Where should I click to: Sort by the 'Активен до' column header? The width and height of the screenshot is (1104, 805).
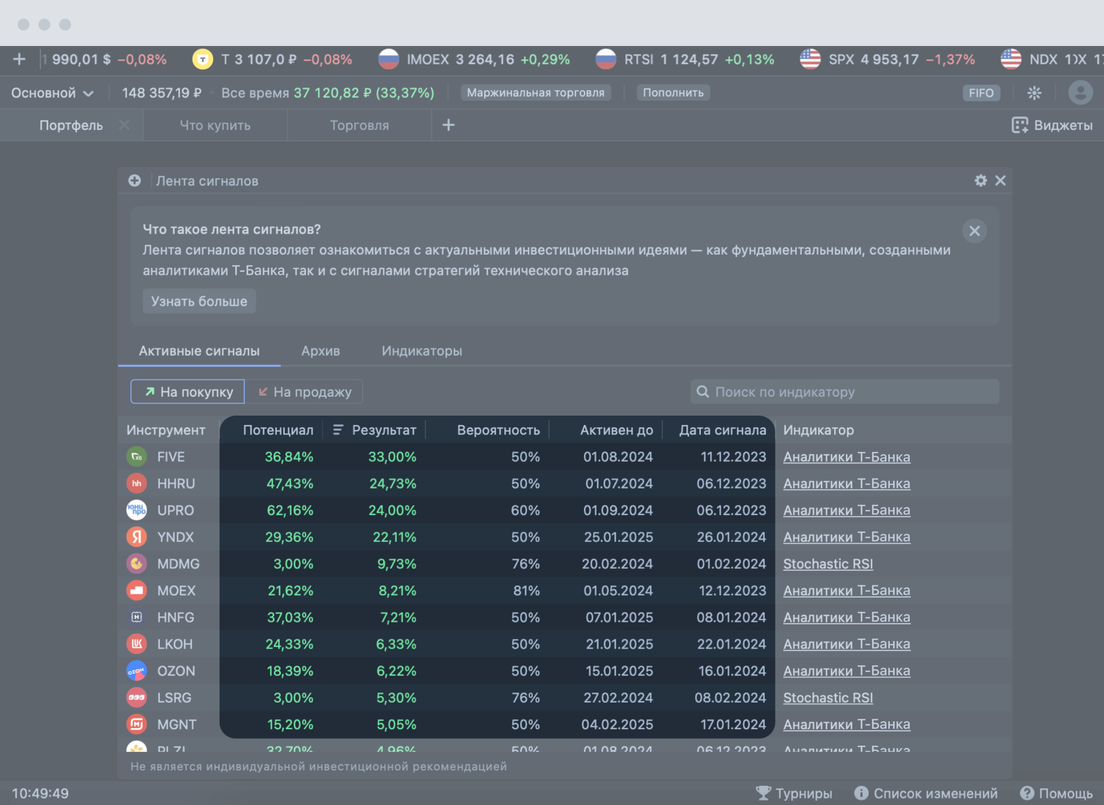point(617,430)
